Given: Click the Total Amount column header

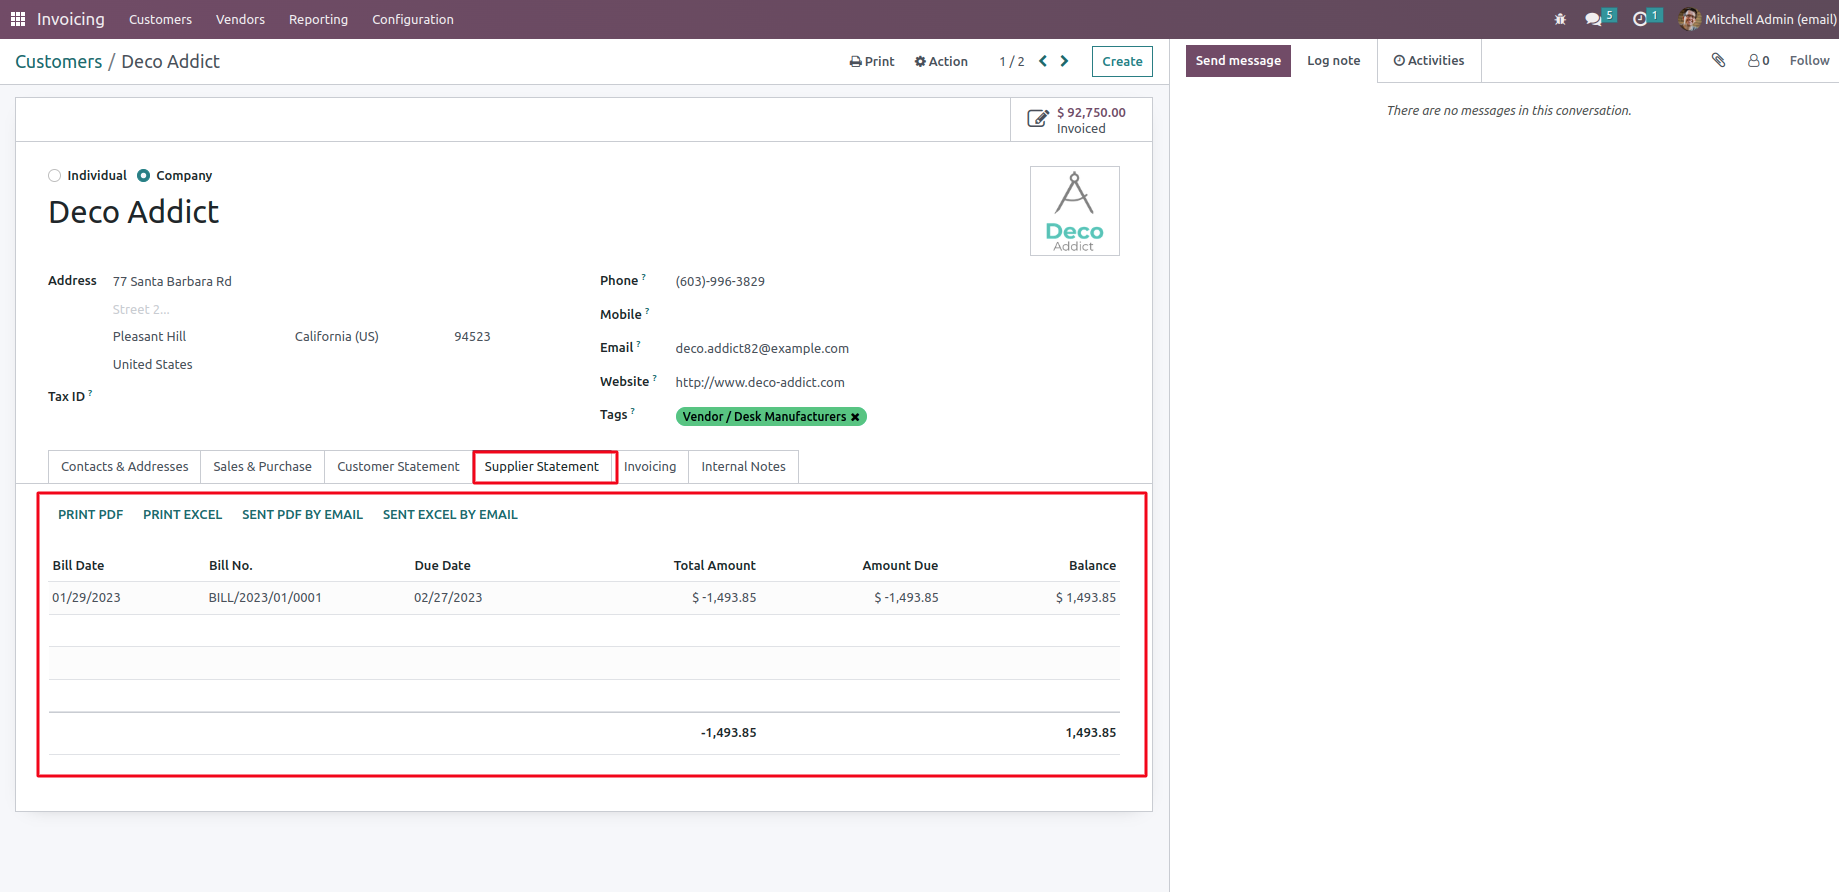Looking at the screenshot, I should click(715, 566).
